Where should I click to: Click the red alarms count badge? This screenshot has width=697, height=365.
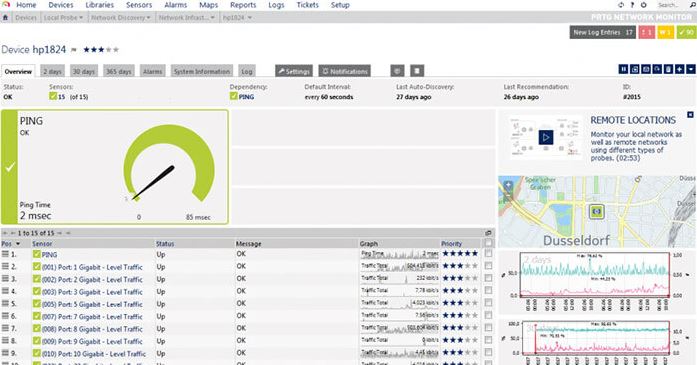pos(647,32)
